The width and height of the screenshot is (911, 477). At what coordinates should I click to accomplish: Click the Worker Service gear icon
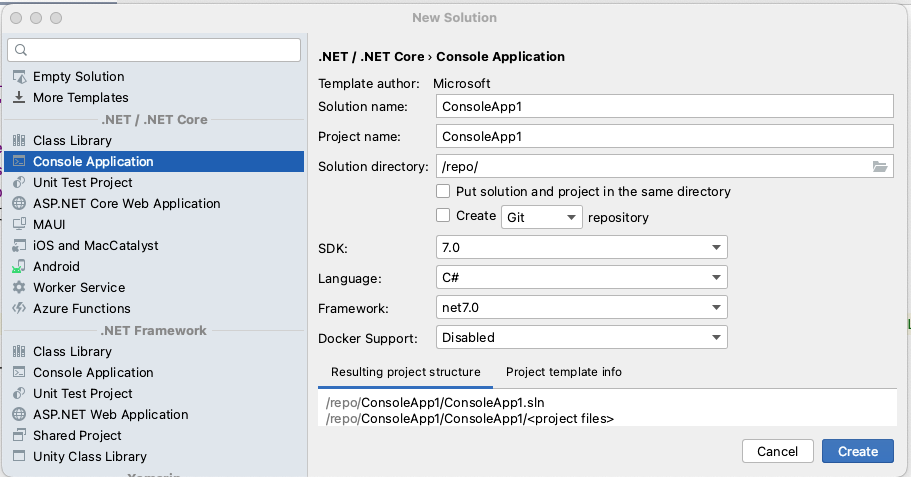(19, 287)
